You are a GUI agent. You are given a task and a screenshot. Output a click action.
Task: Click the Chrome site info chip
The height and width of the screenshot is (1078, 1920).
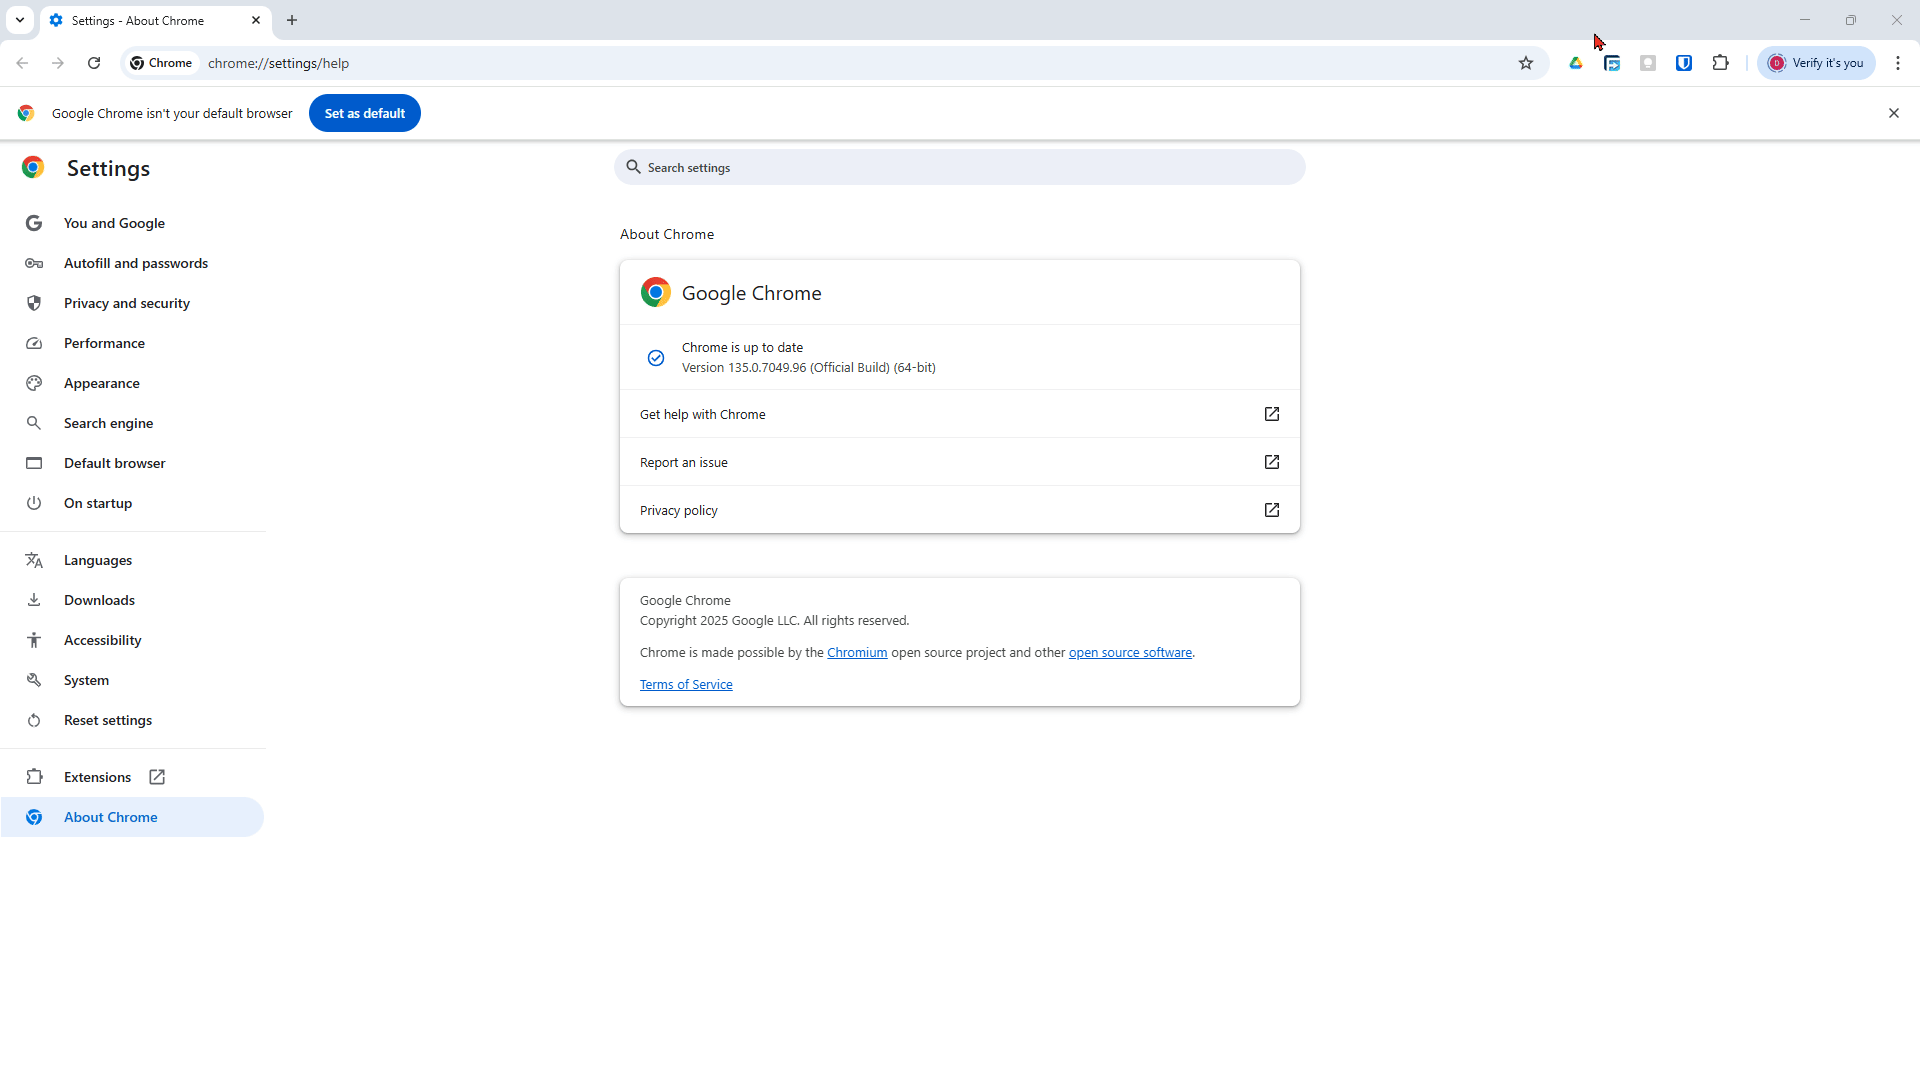(x=161, y=63)
